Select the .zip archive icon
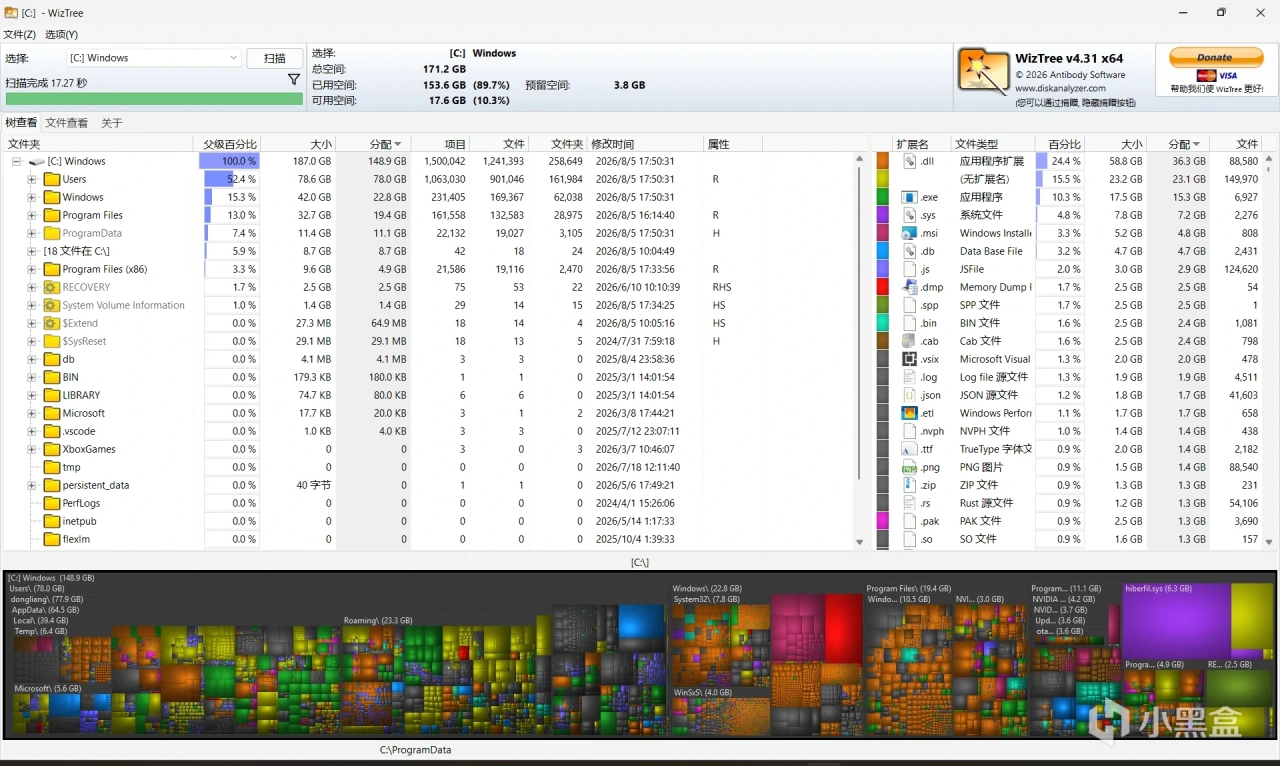The width and height of the screenshot is (1280, 766). pos(910,485)
